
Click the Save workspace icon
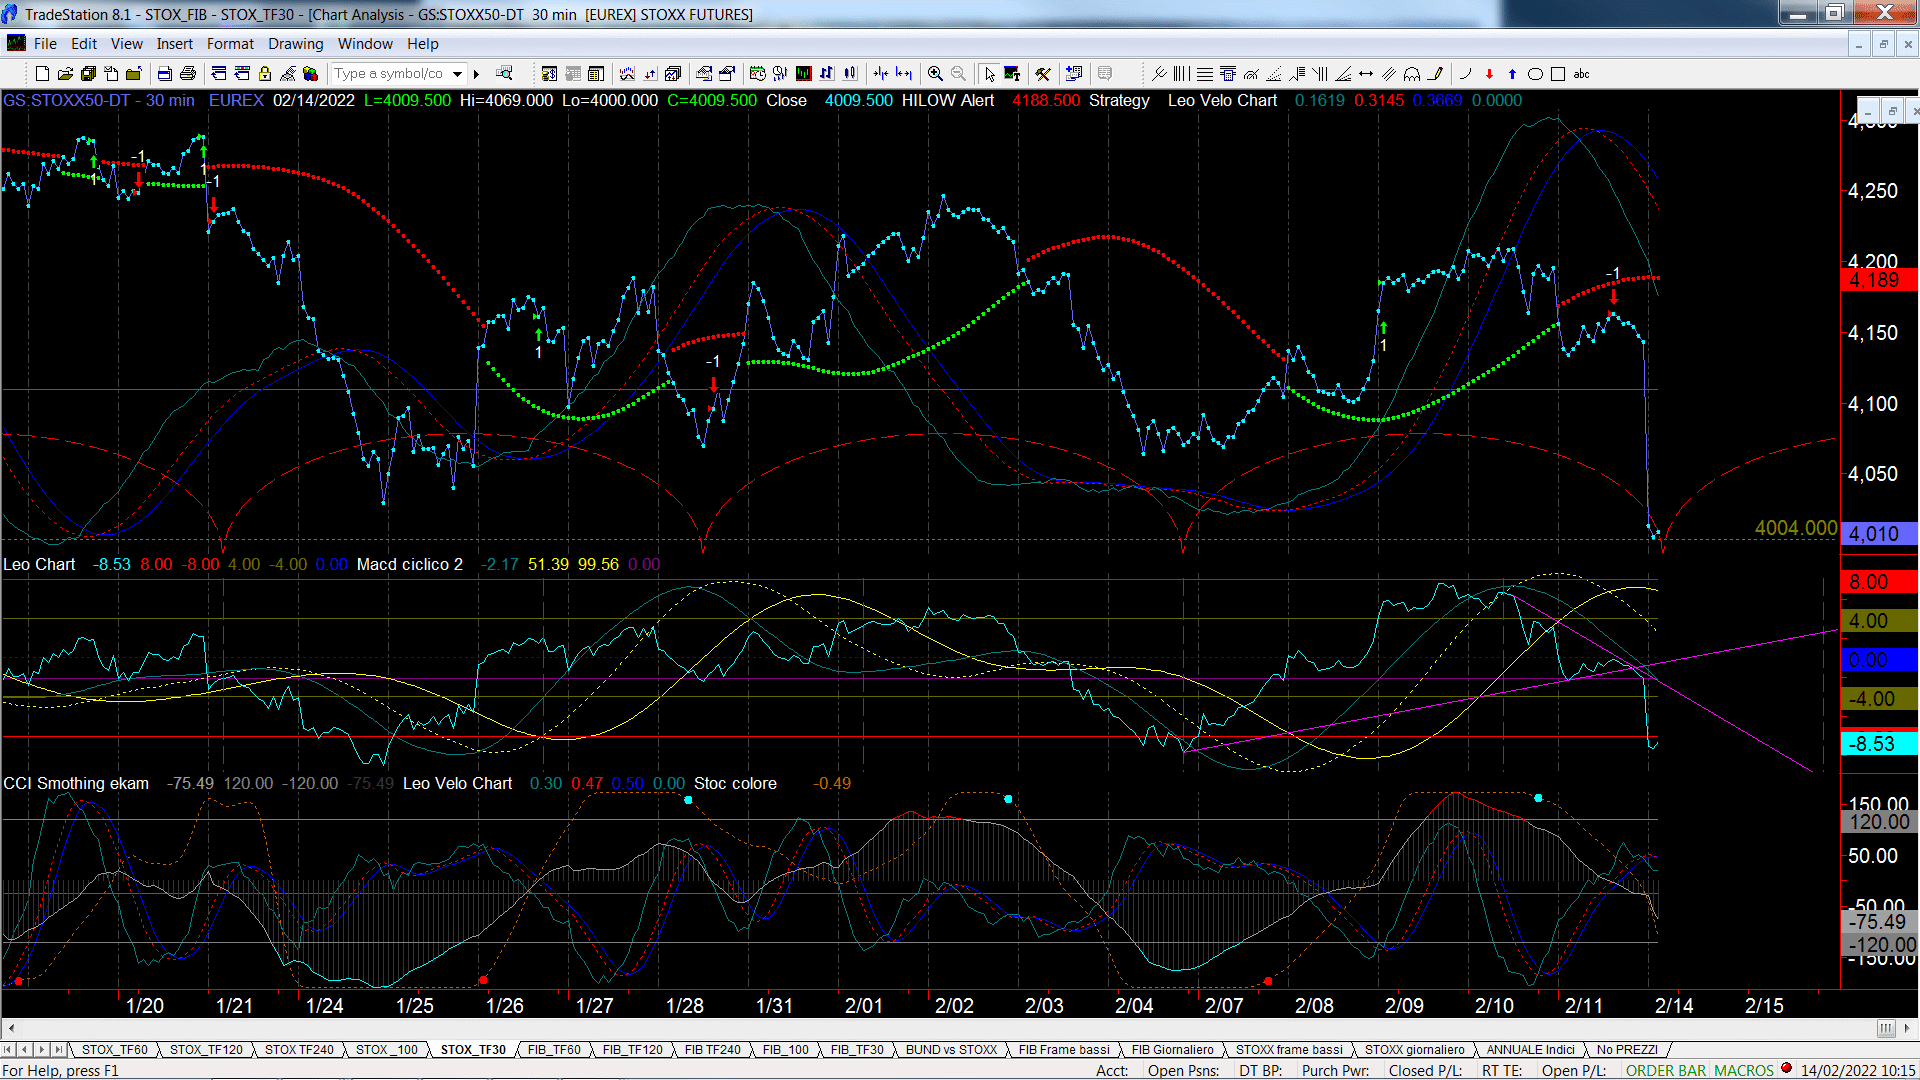(88, 74)
